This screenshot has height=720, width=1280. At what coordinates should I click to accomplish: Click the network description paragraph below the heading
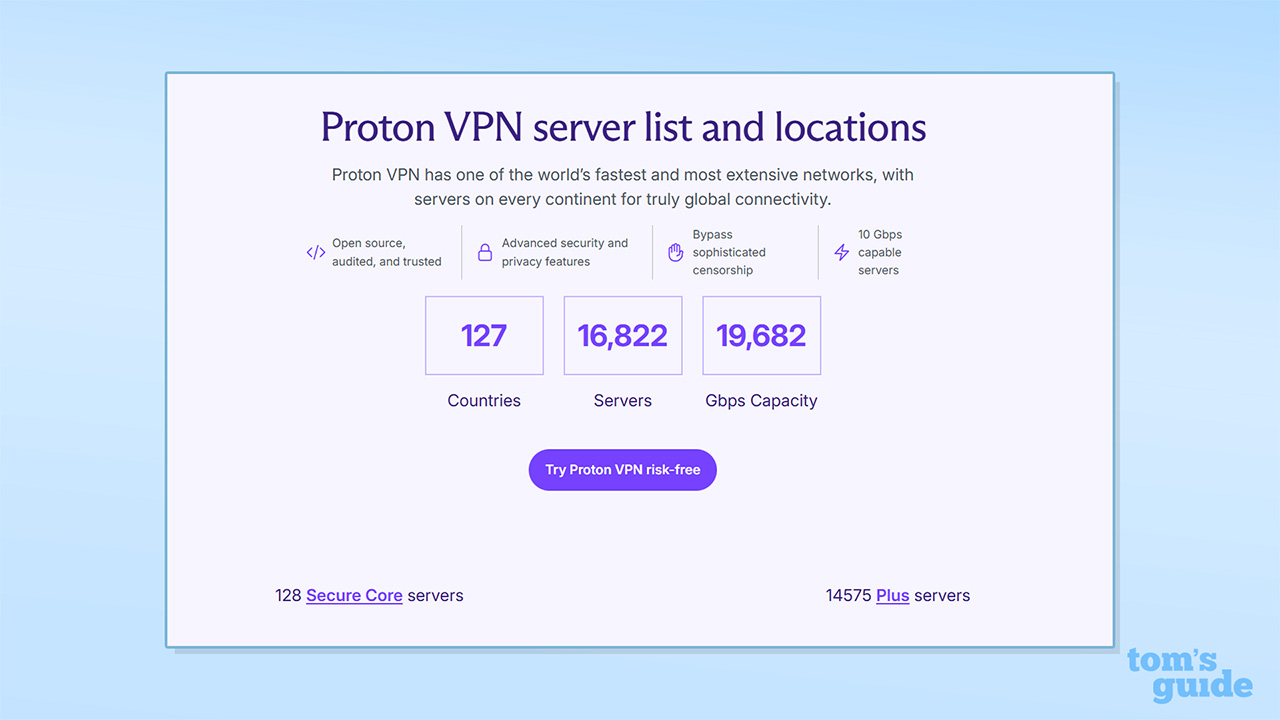click(623, 187)
